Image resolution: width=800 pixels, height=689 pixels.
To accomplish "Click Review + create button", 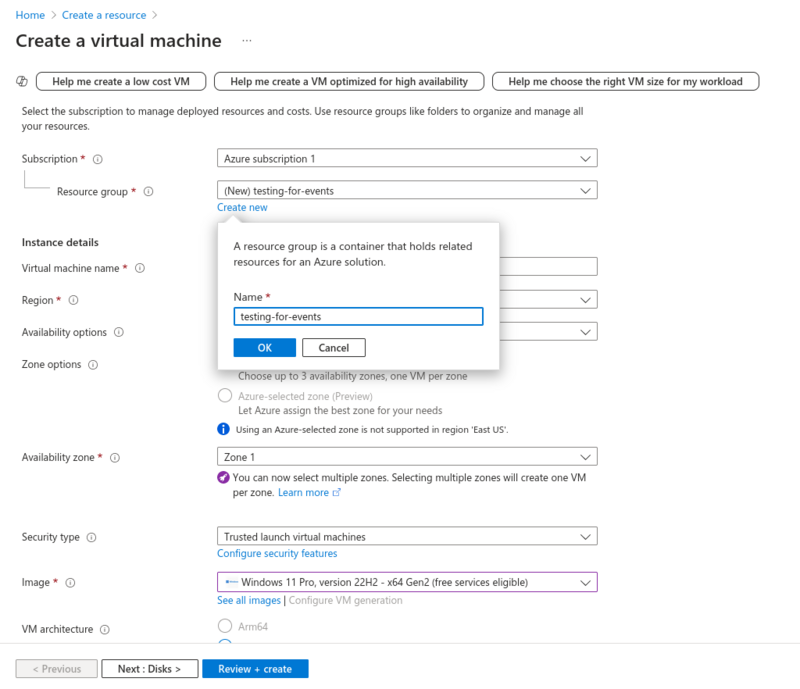I will click(x=255, y=669).
